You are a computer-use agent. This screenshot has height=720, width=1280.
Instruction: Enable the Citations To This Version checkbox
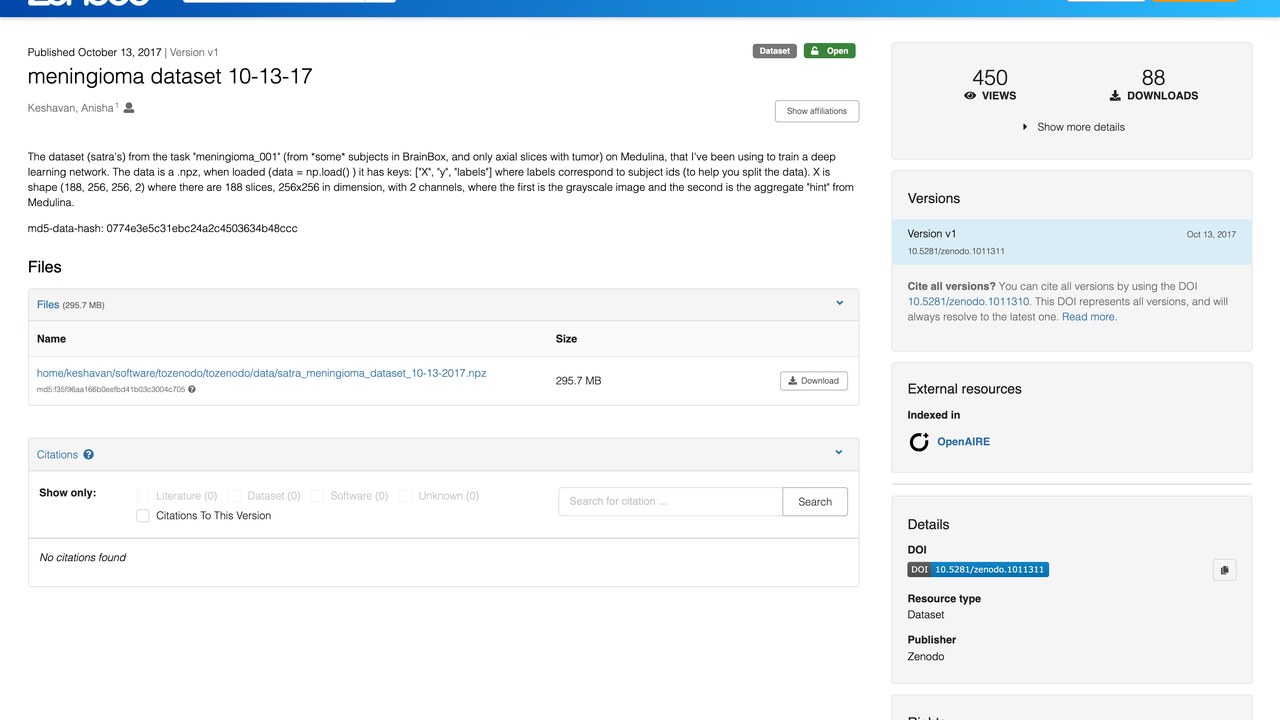143,516
